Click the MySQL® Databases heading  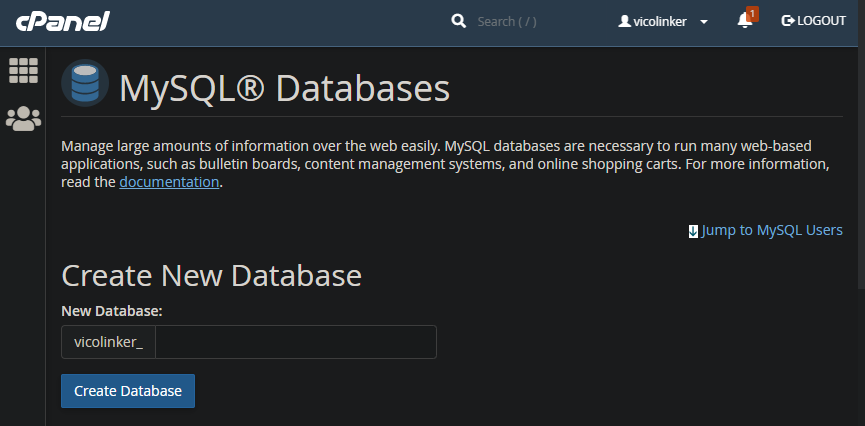point(285,88)
